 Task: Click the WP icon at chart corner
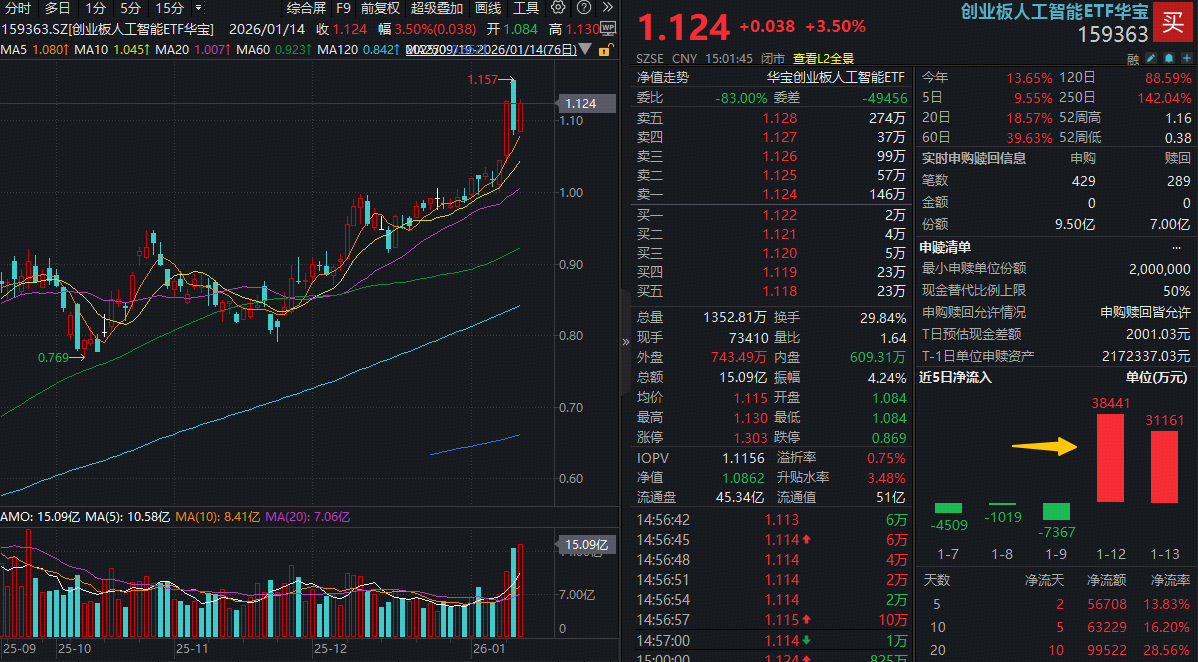[607, 29]
